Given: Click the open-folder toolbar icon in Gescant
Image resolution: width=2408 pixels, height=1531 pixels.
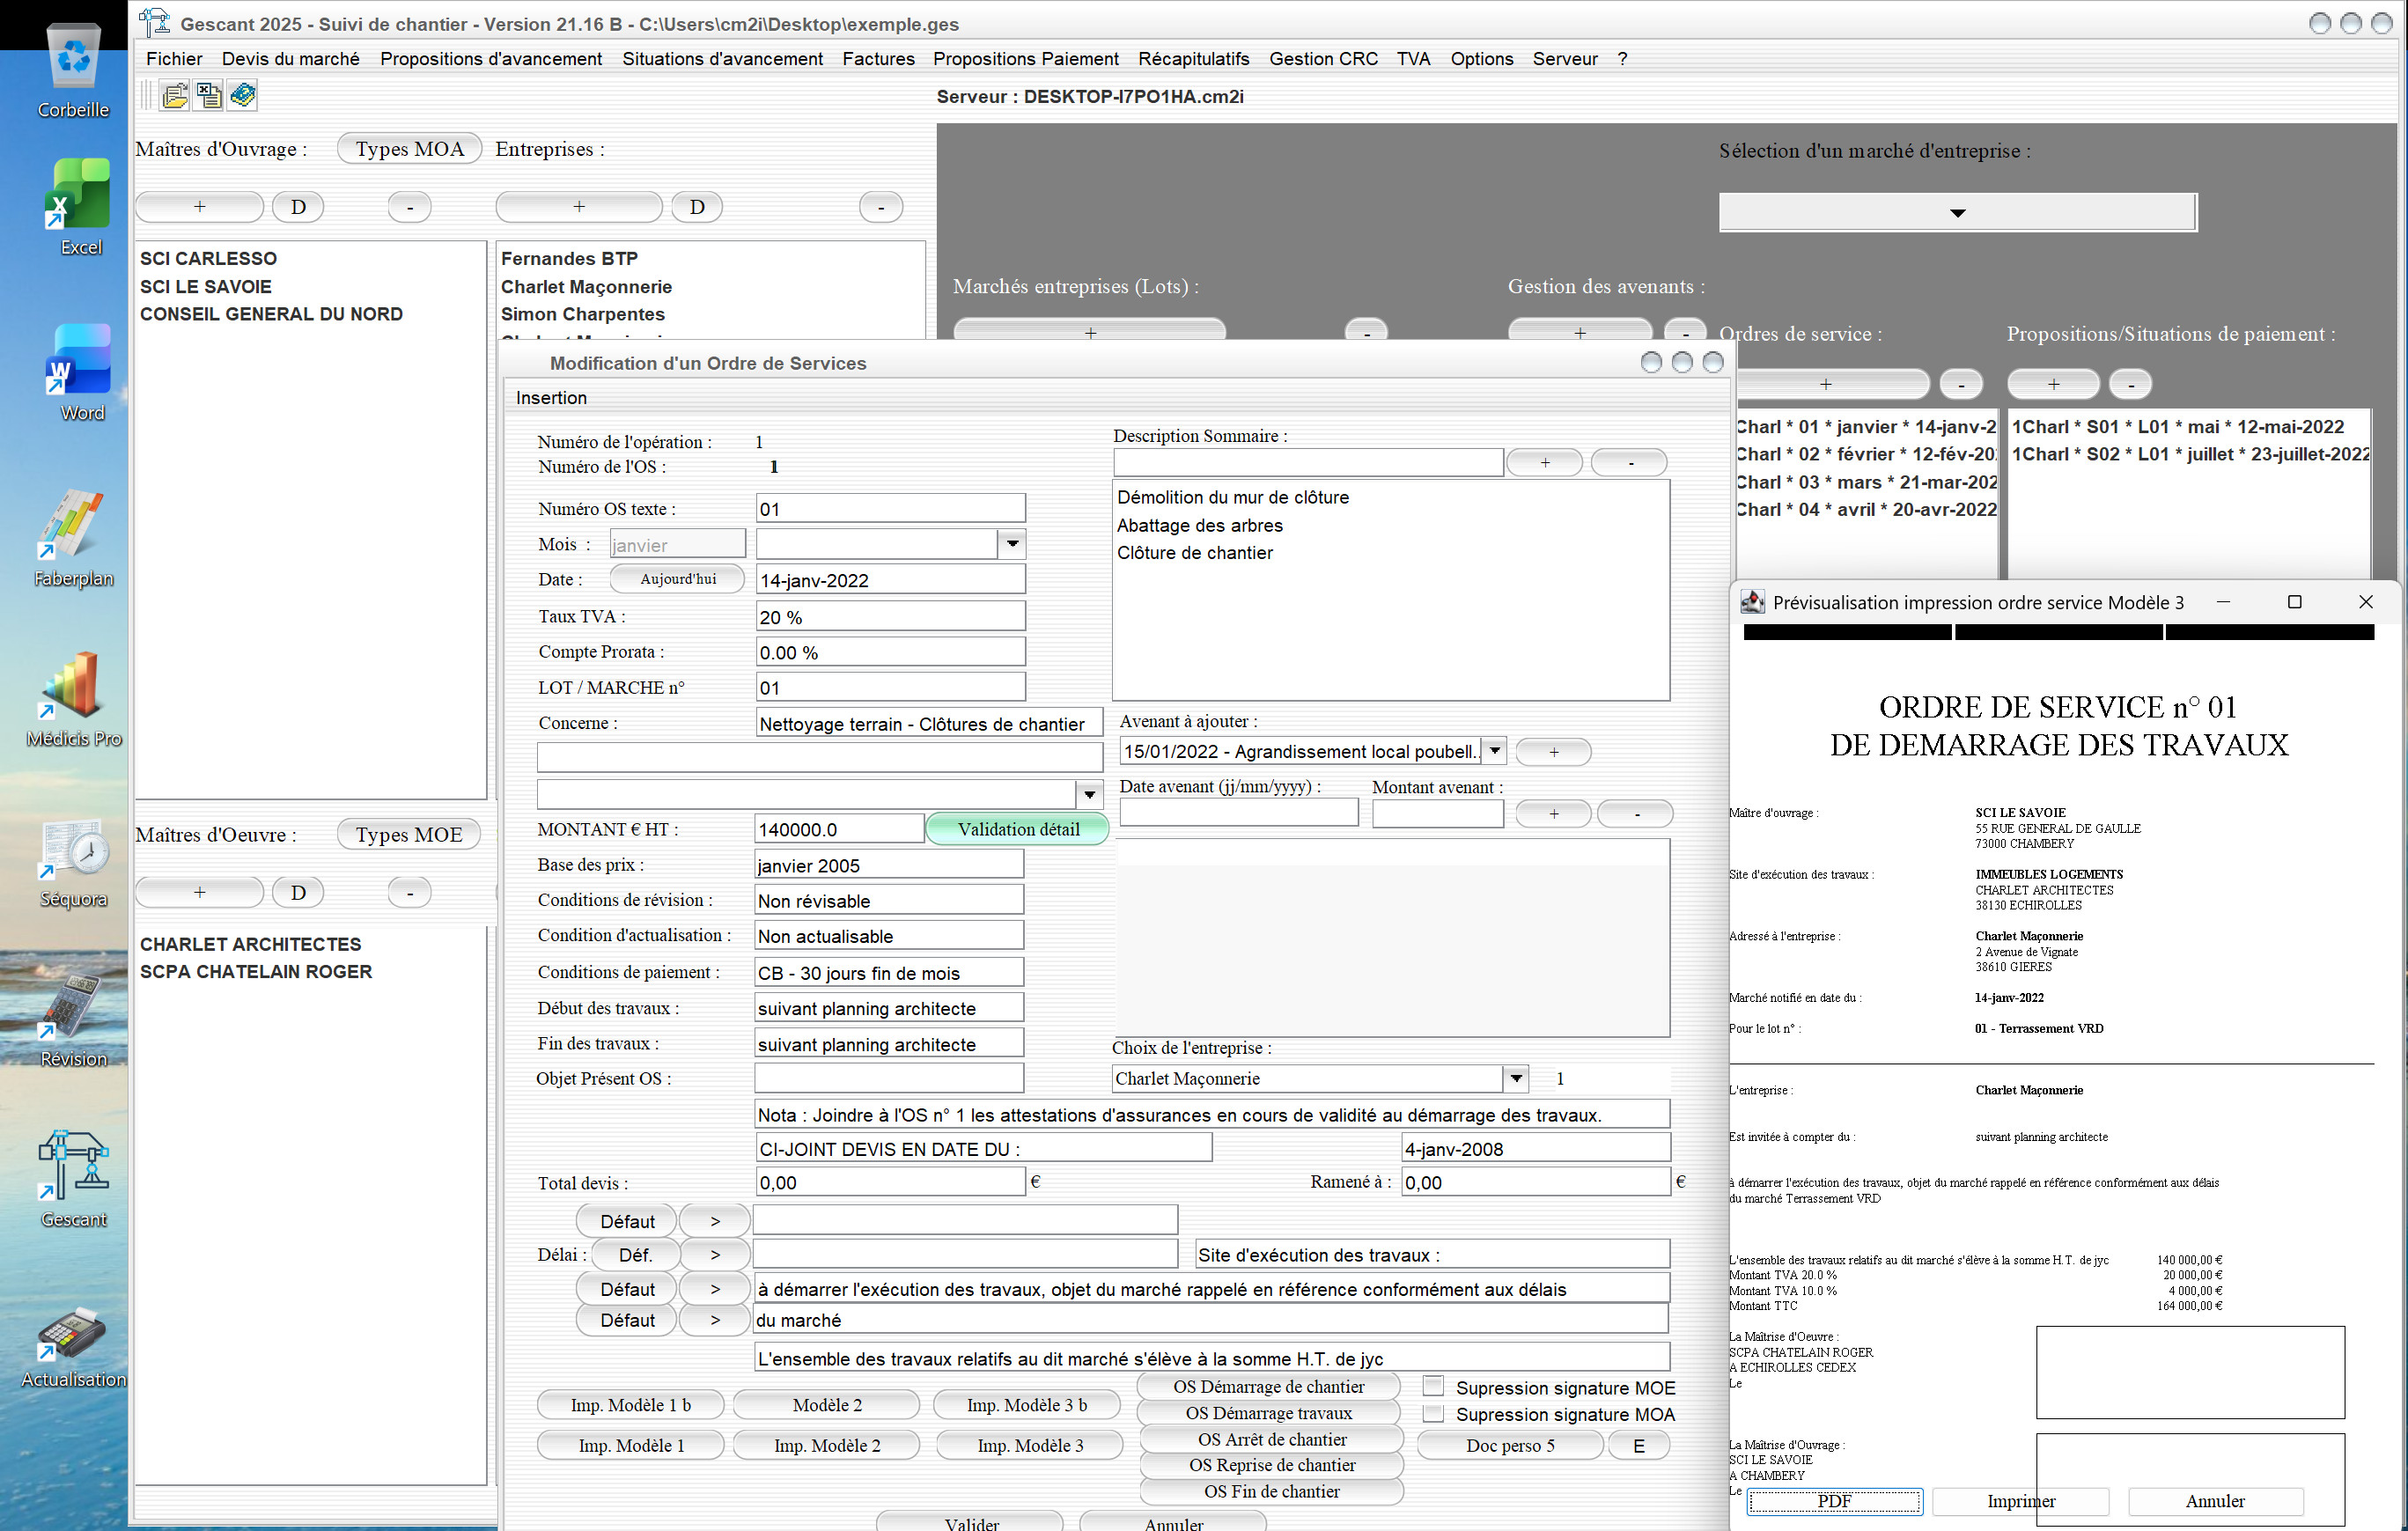Looking at the screenshot, I should coord(175,95).
